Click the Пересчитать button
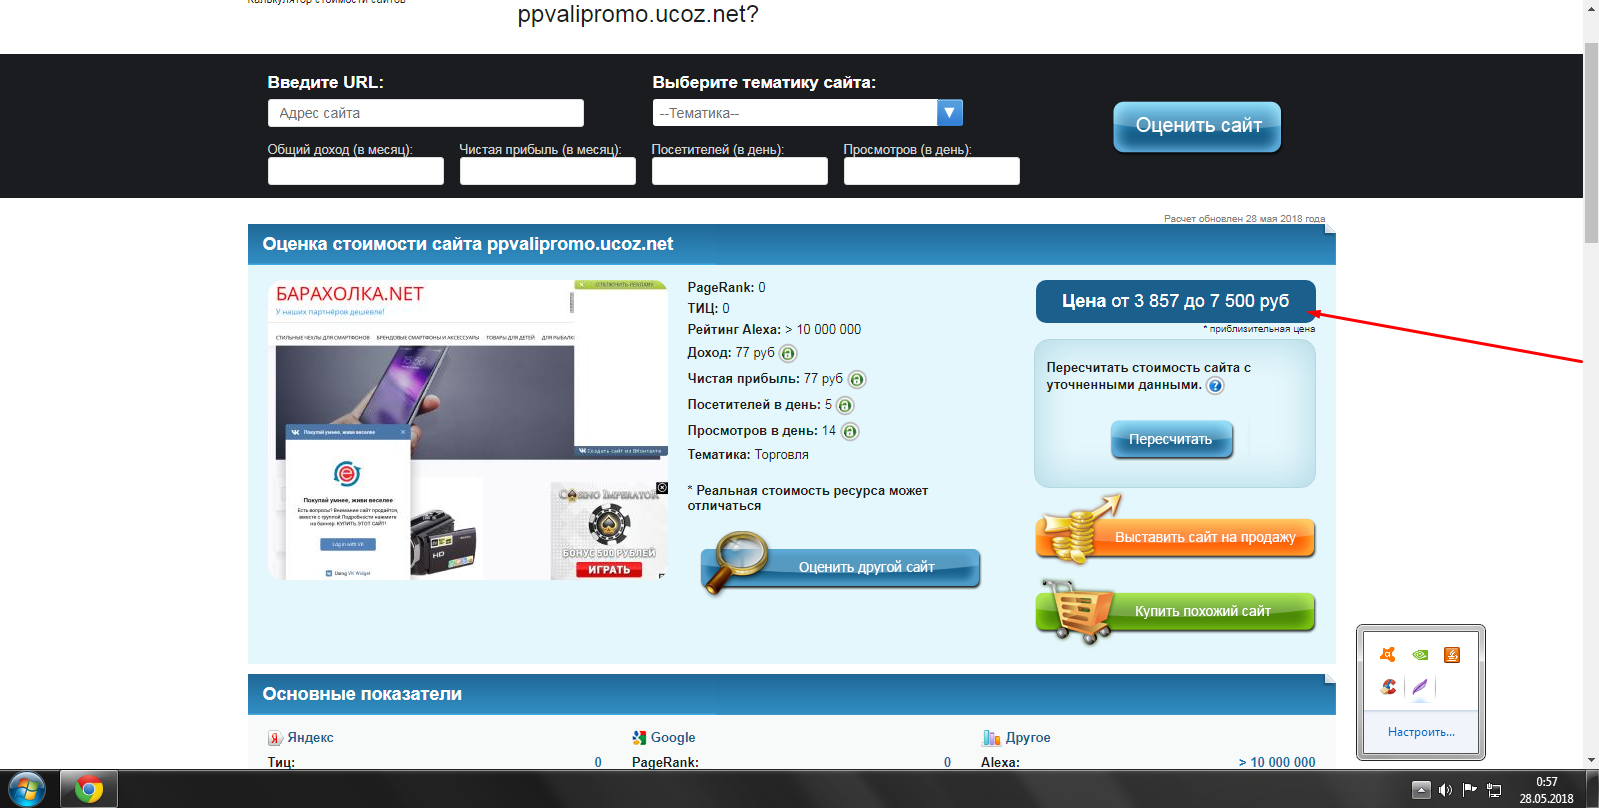Viewport: 1599px width, 808px height. click(1171, 440)
